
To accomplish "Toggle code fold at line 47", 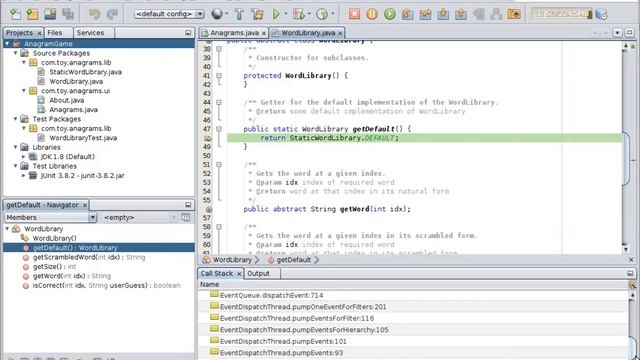I will pos(219,129).
